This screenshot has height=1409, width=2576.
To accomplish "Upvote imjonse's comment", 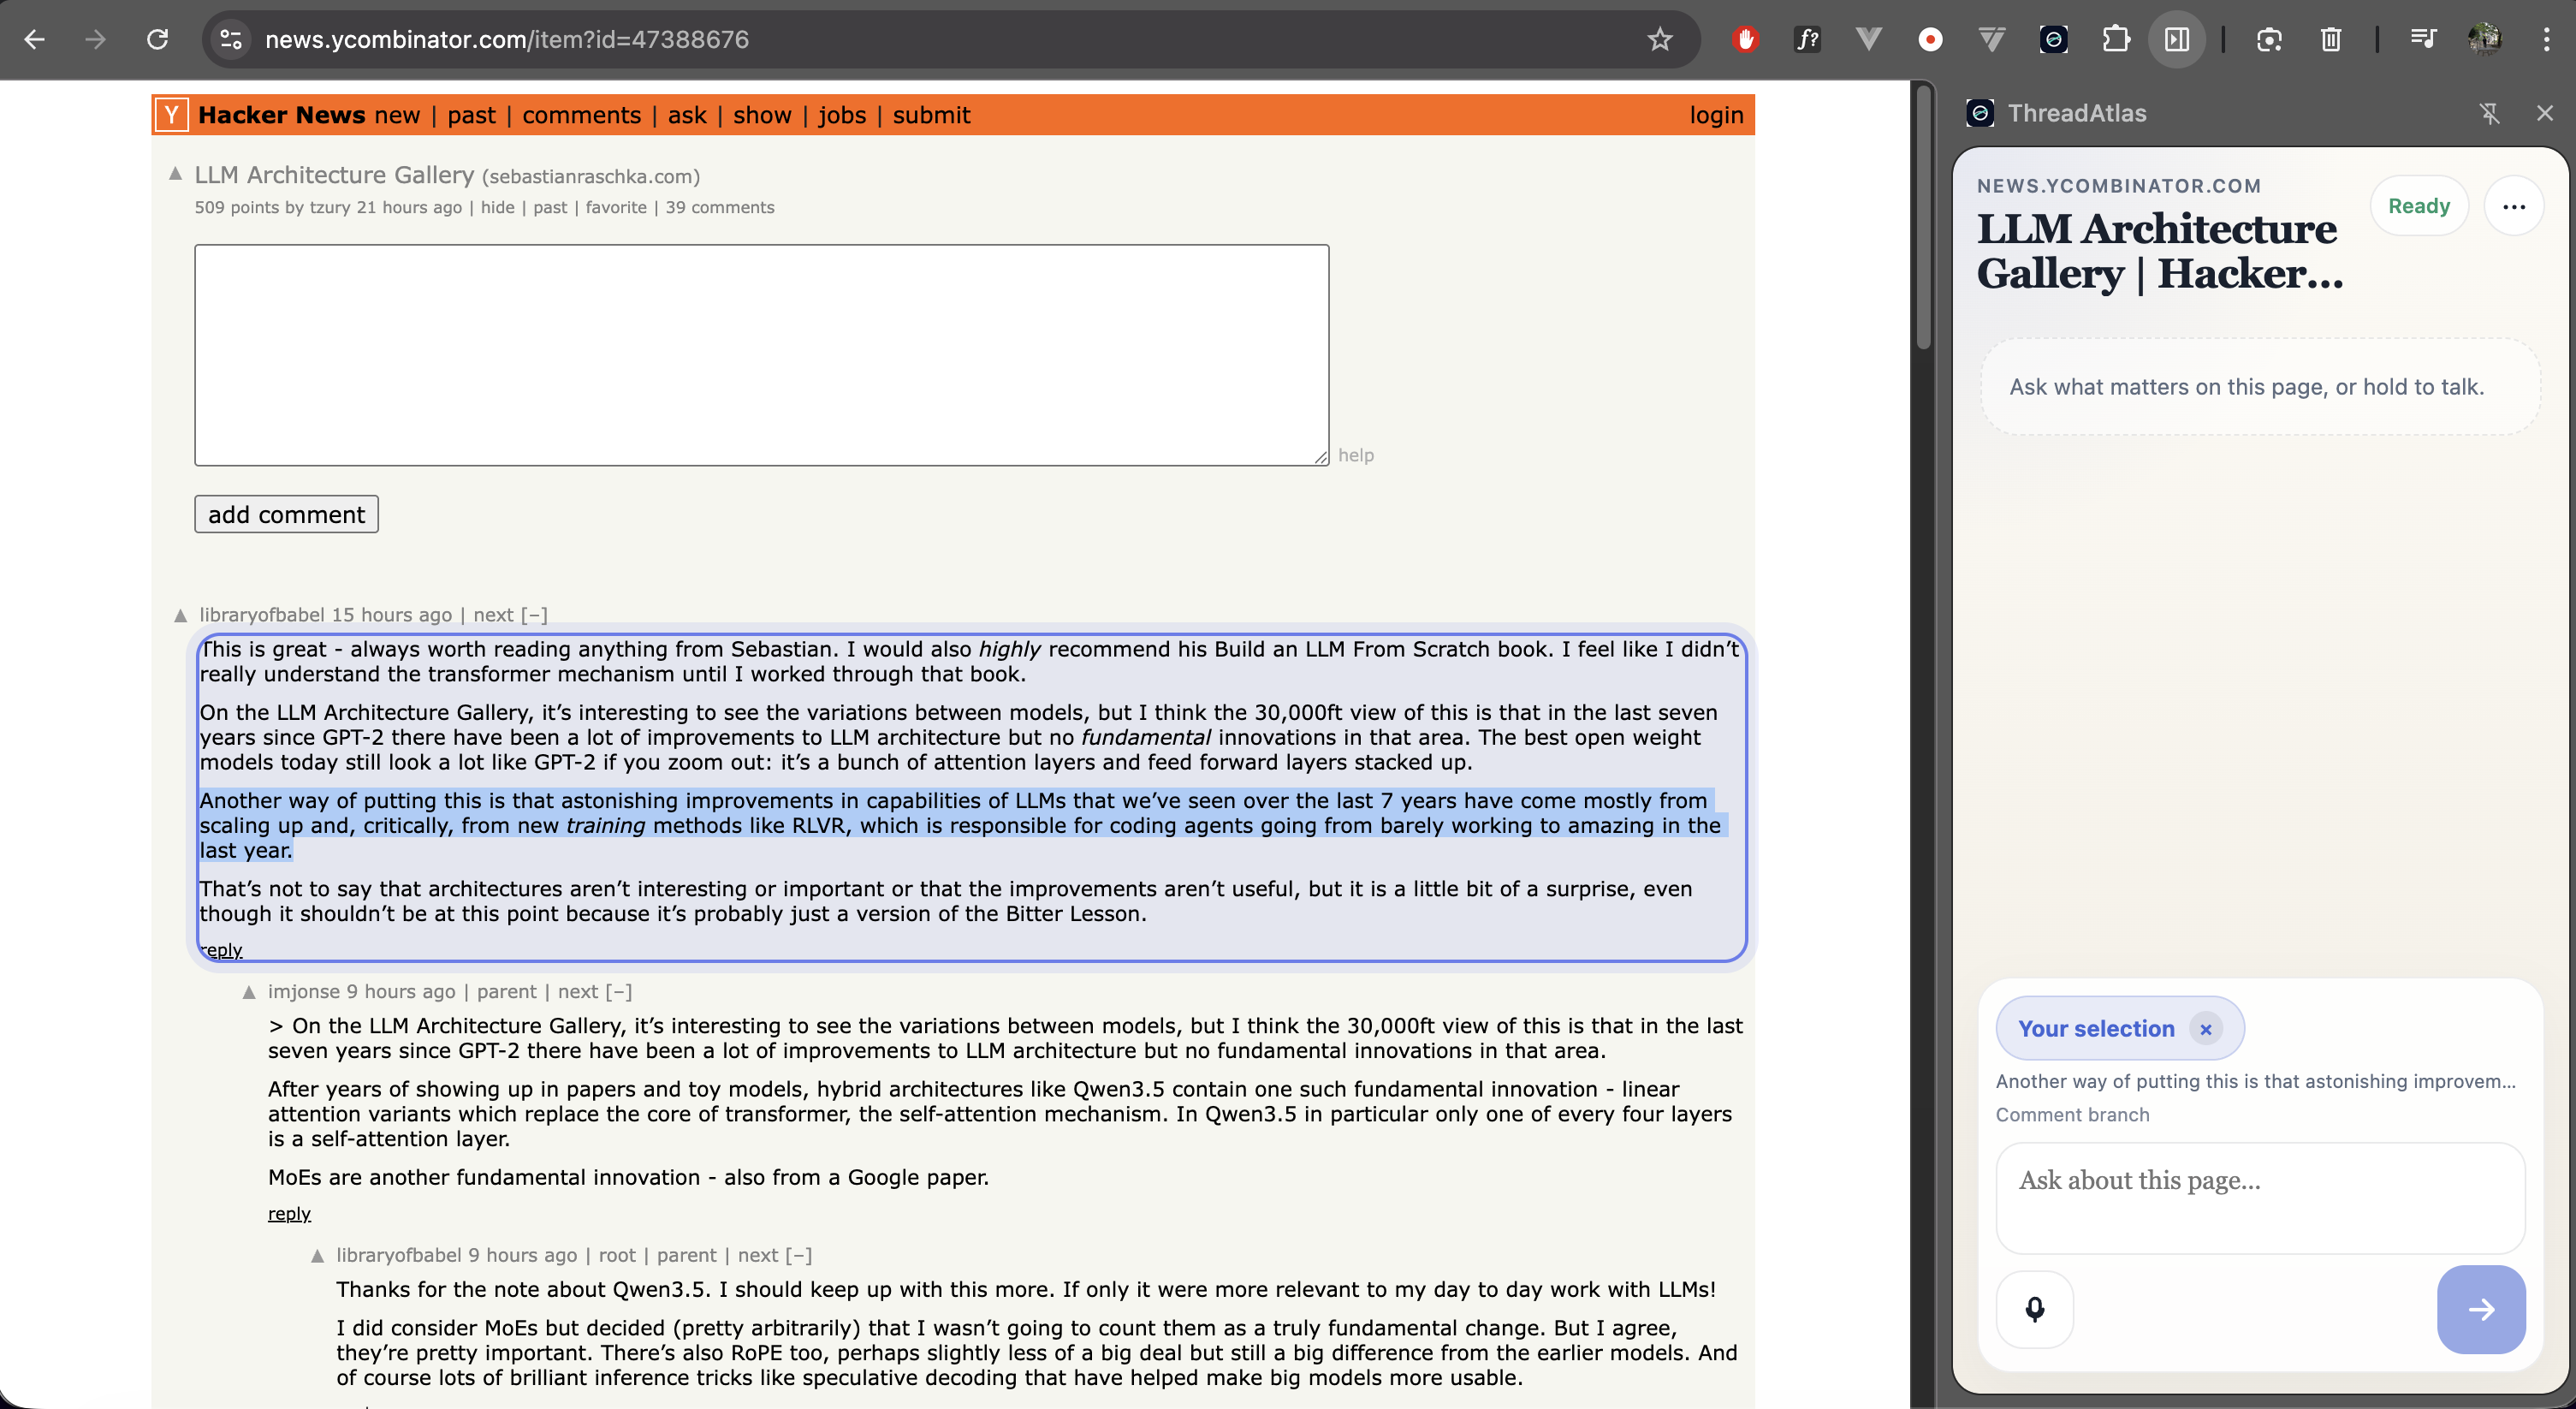I will [x=249, y=992].
